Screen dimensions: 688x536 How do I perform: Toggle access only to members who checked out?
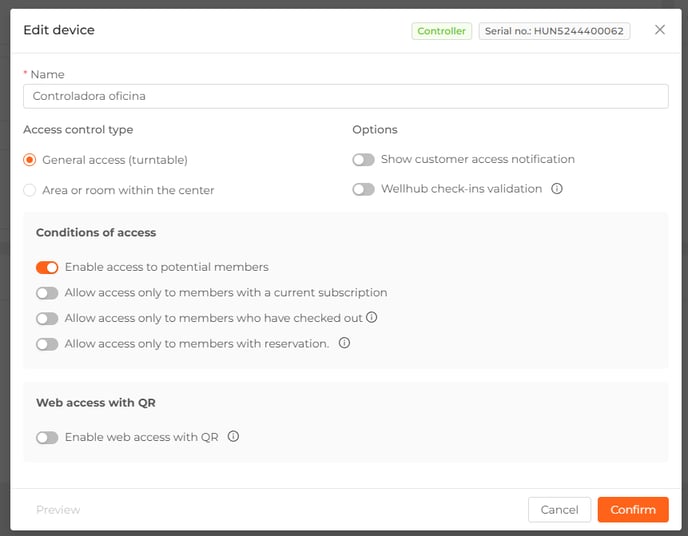(x=47, y=318)
